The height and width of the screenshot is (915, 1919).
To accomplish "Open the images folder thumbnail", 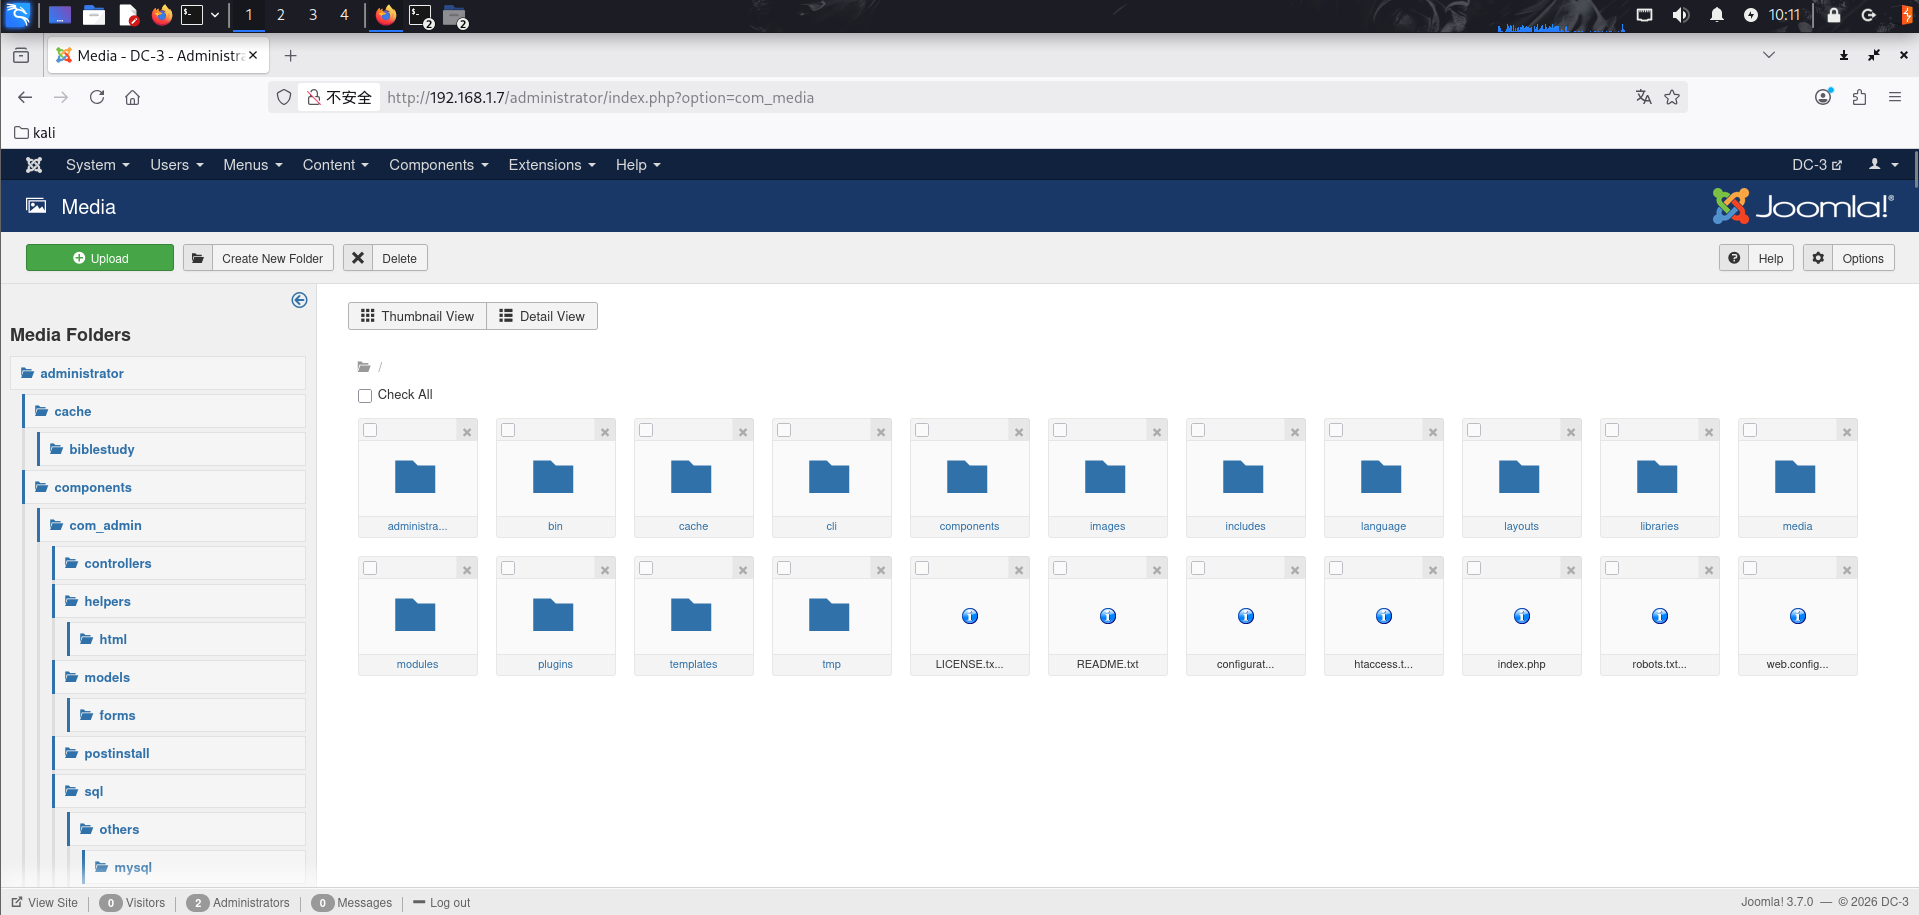I will [1106, 478].
